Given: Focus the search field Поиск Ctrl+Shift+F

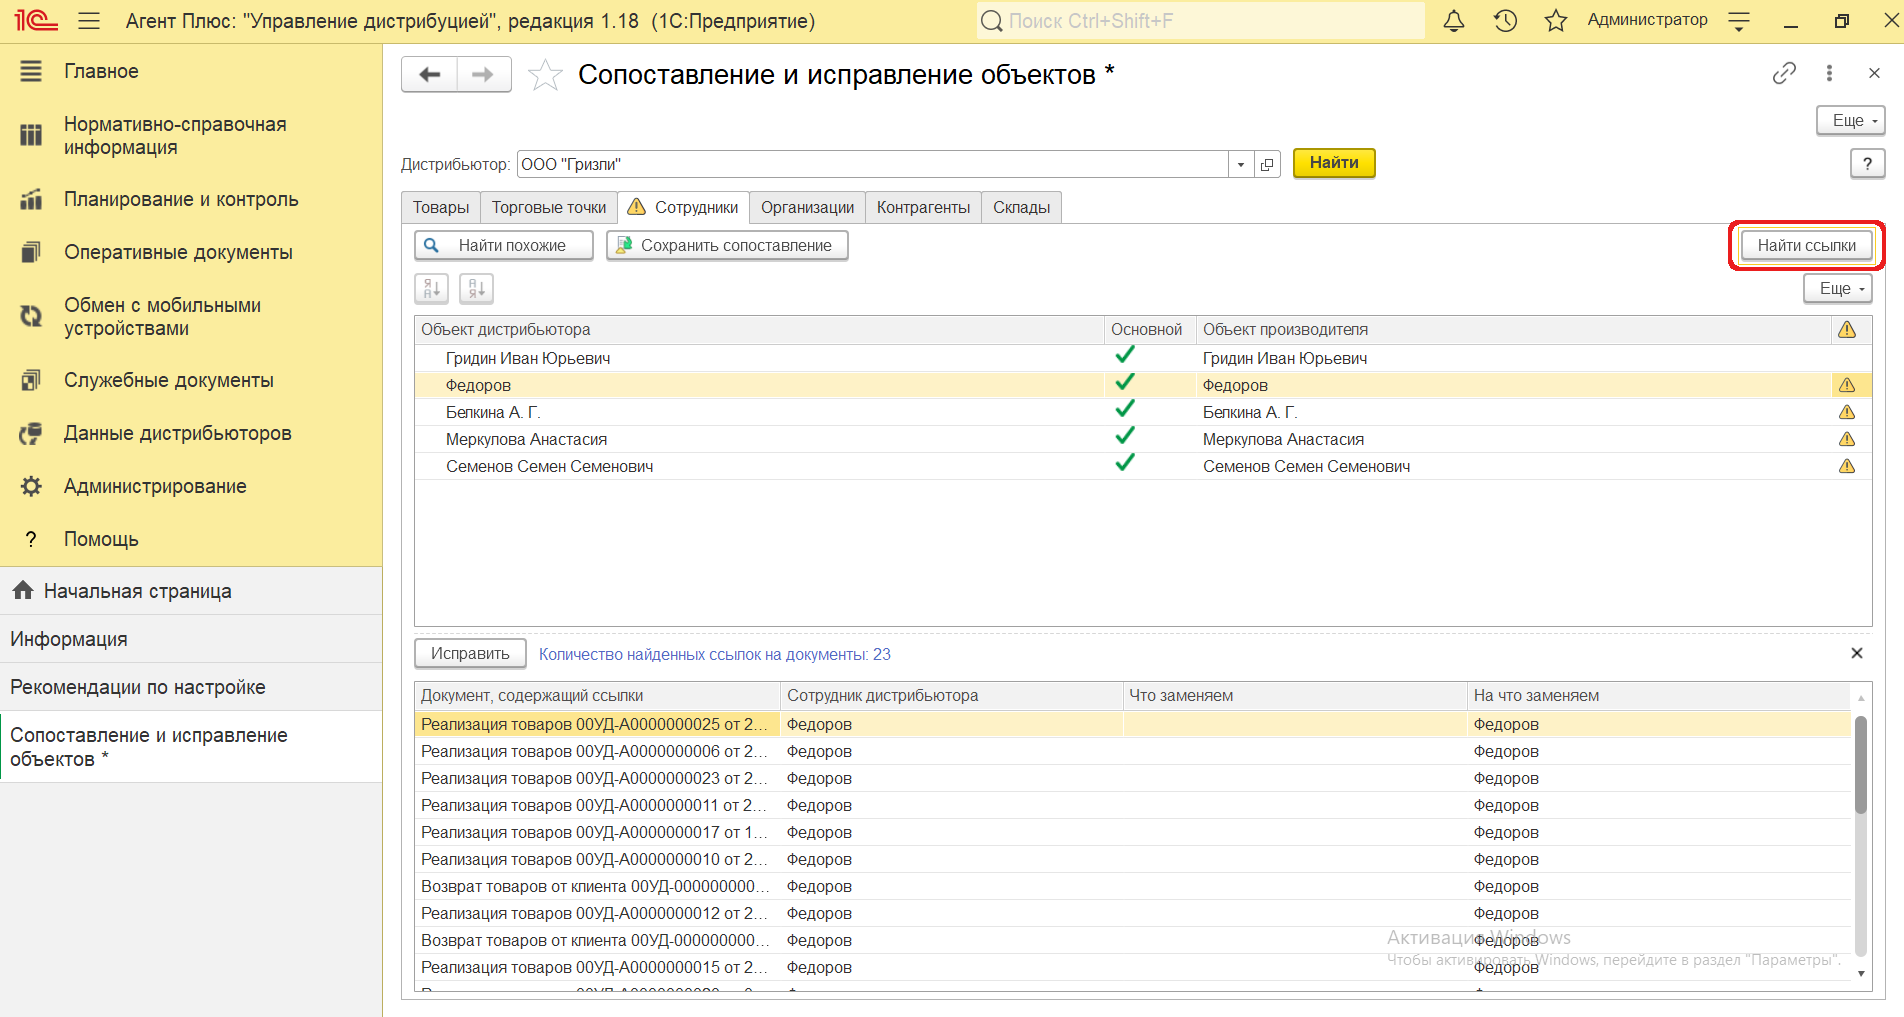Looking at the screenshot, I should 1201,20.
